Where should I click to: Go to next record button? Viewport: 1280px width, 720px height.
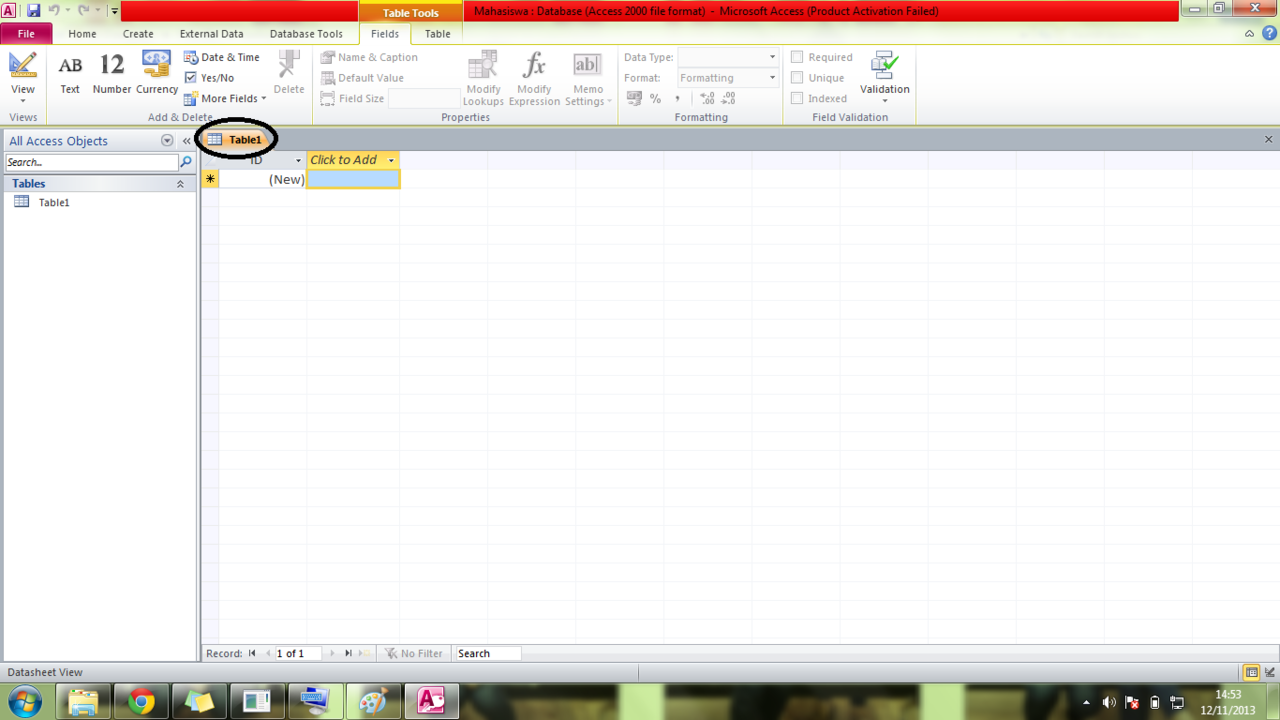pyautogui.click(x=333, y=653)
